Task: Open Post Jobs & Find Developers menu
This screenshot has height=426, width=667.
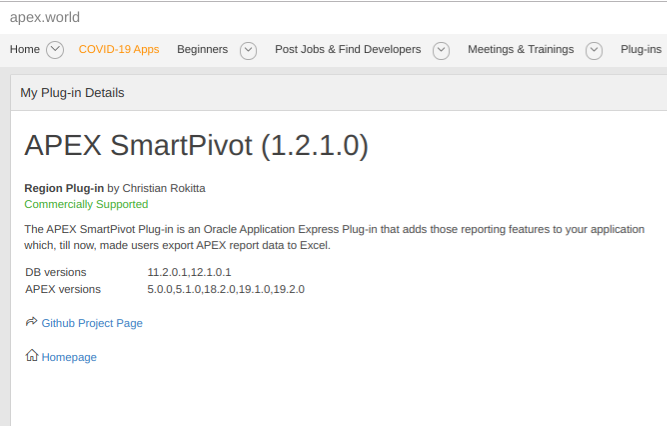Action: (348, 49)
